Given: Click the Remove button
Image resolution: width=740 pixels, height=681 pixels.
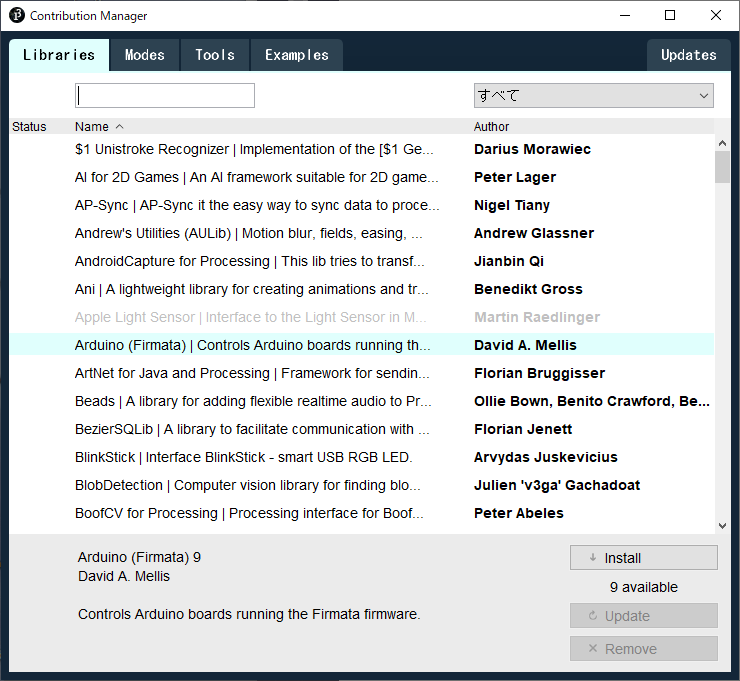Looking at the screenshot, I should (x=644, y=648).
